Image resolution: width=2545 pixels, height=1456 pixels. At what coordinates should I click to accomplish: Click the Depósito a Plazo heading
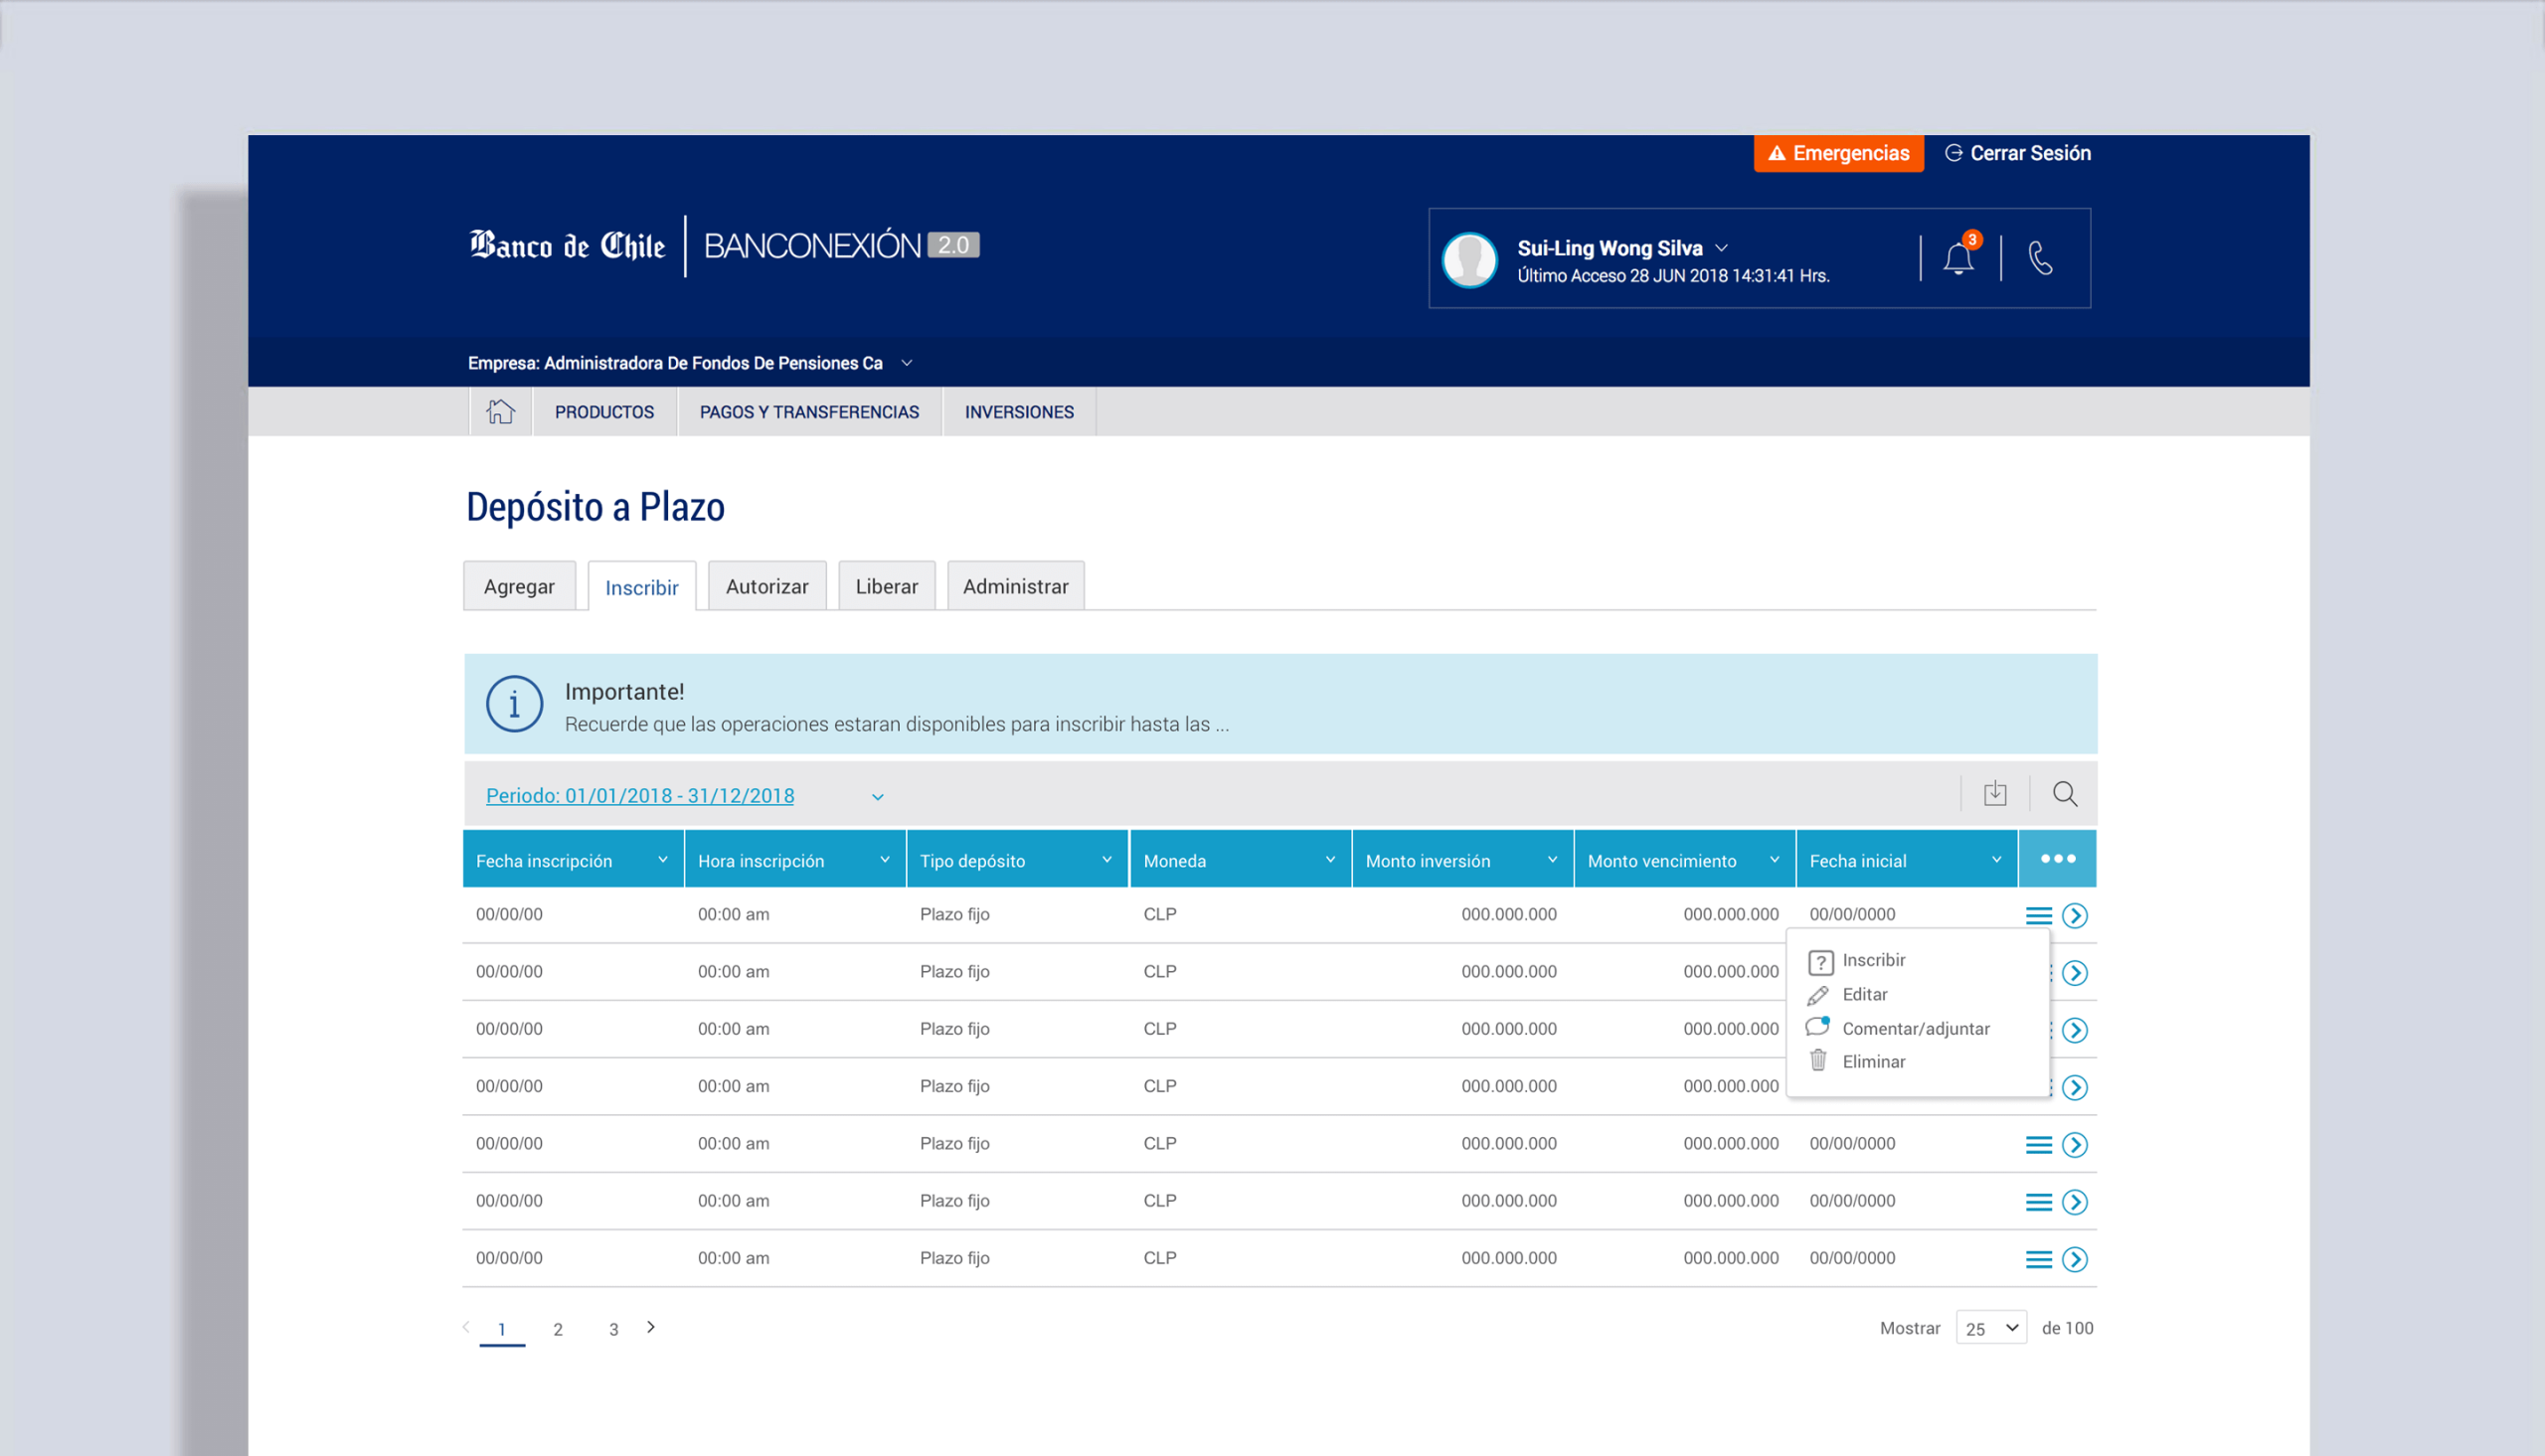coord(595,507)
